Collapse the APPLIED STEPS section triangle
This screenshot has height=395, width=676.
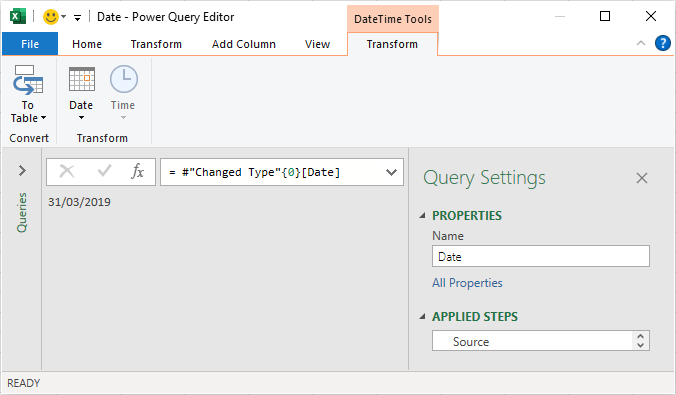(422, 317)
